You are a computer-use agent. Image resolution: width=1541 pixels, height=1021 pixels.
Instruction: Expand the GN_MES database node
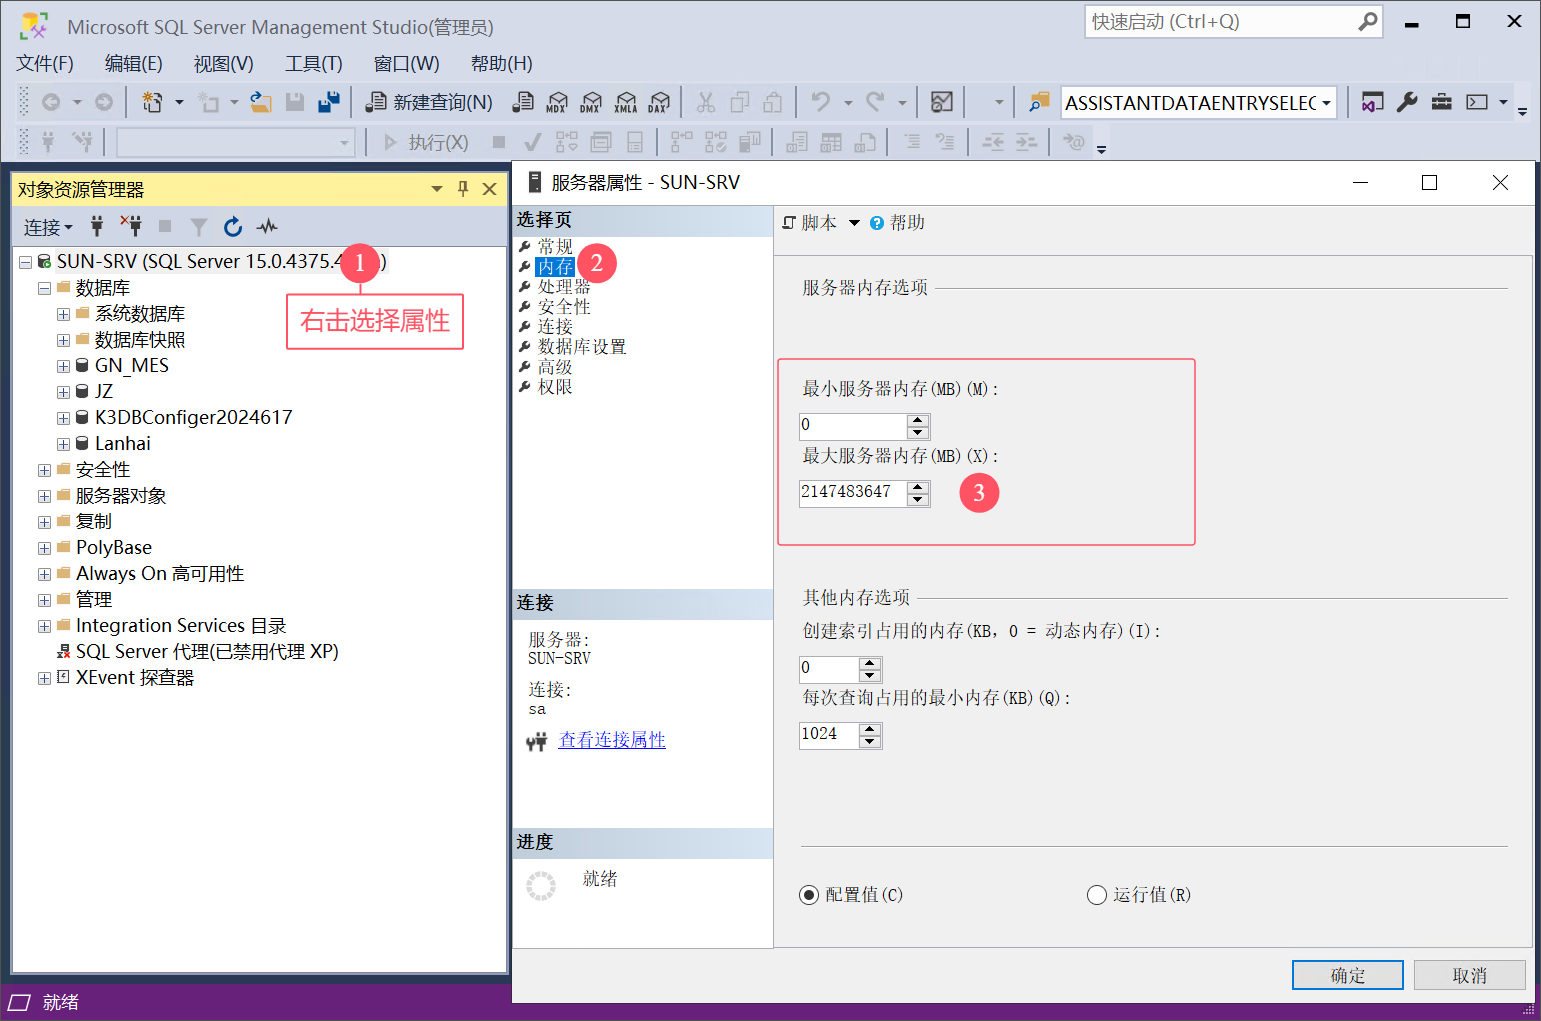pos(63,366)
